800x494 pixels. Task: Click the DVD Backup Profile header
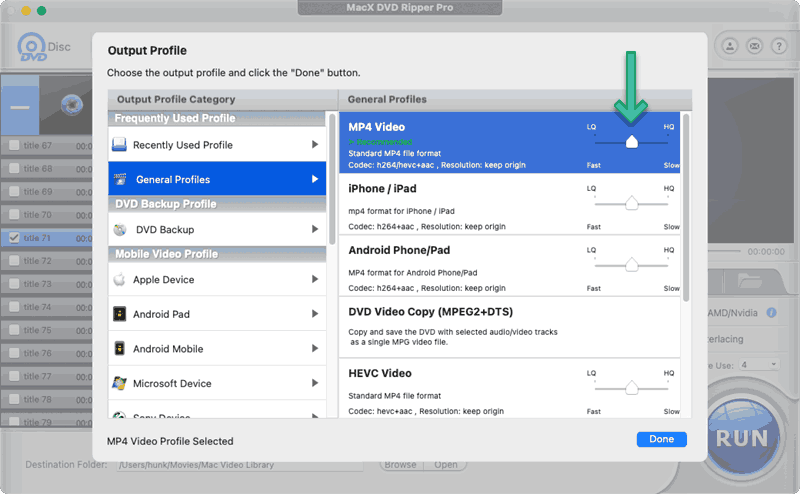point(217,204)
